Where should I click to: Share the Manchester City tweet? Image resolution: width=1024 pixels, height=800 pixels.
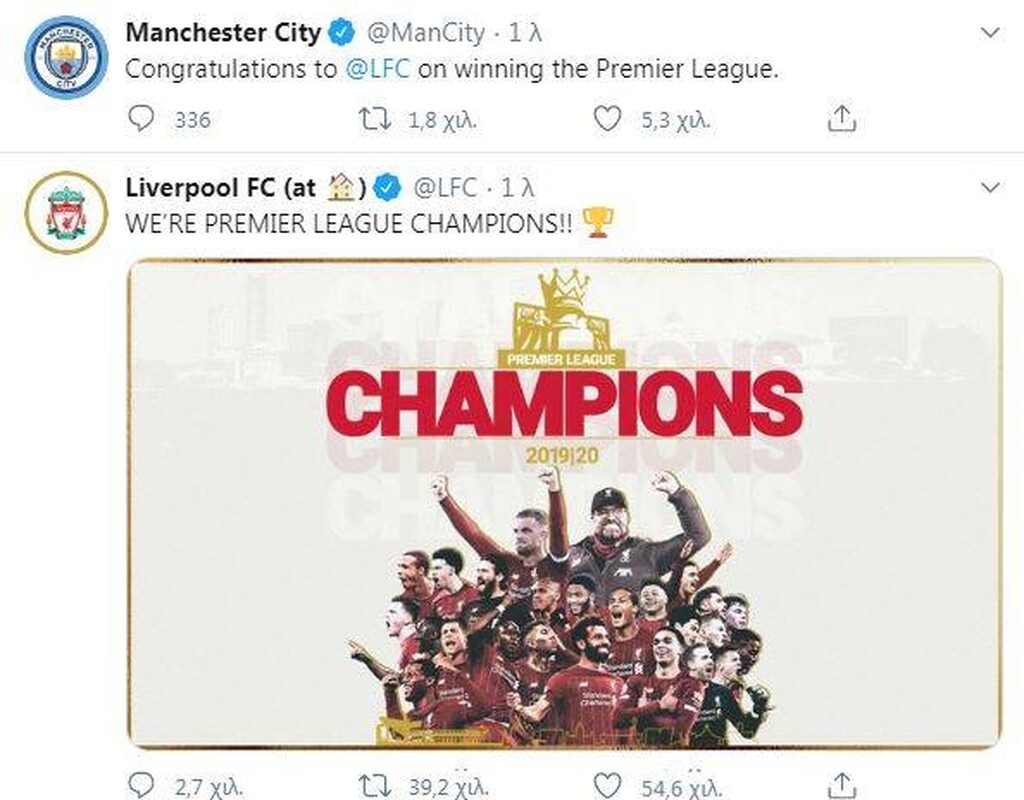coord(842,120)
